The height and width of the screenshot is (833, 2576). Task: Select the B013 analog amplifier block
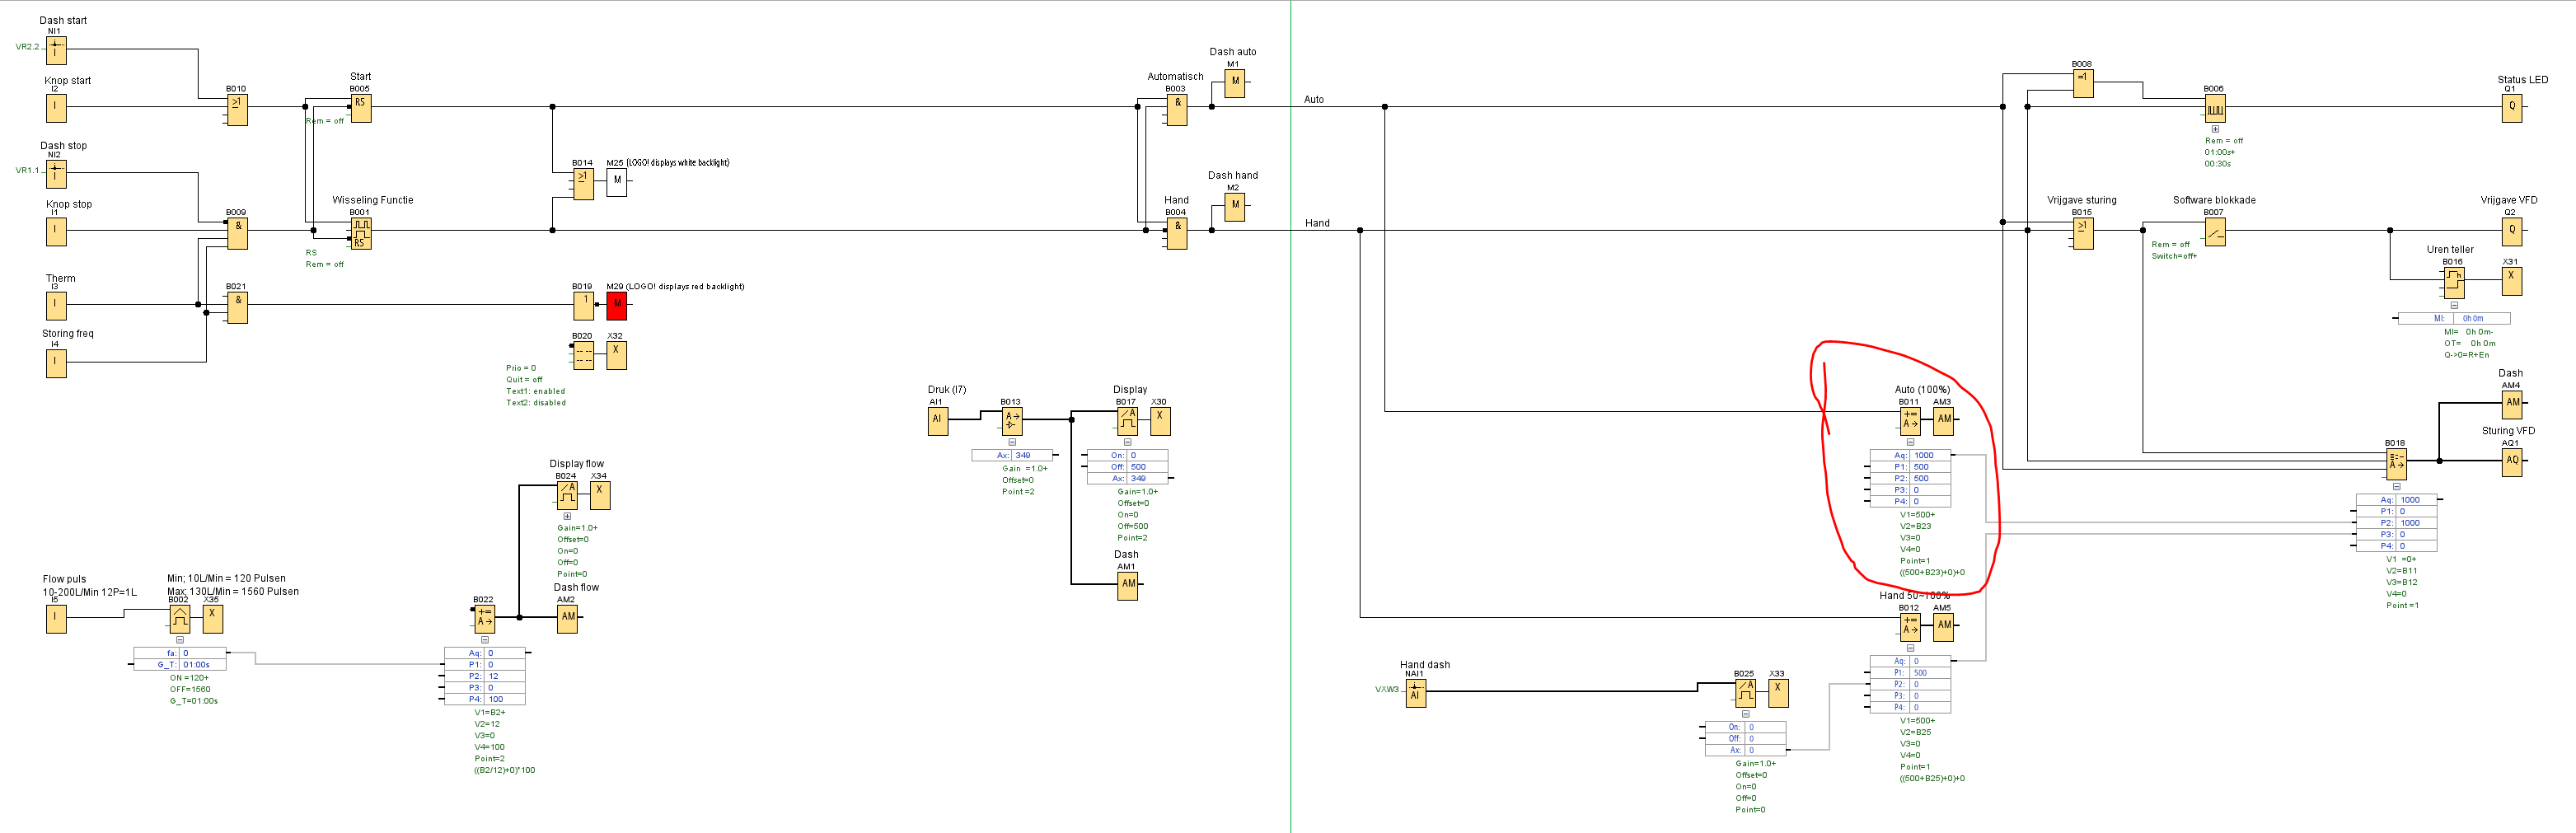coord(1012,420)
